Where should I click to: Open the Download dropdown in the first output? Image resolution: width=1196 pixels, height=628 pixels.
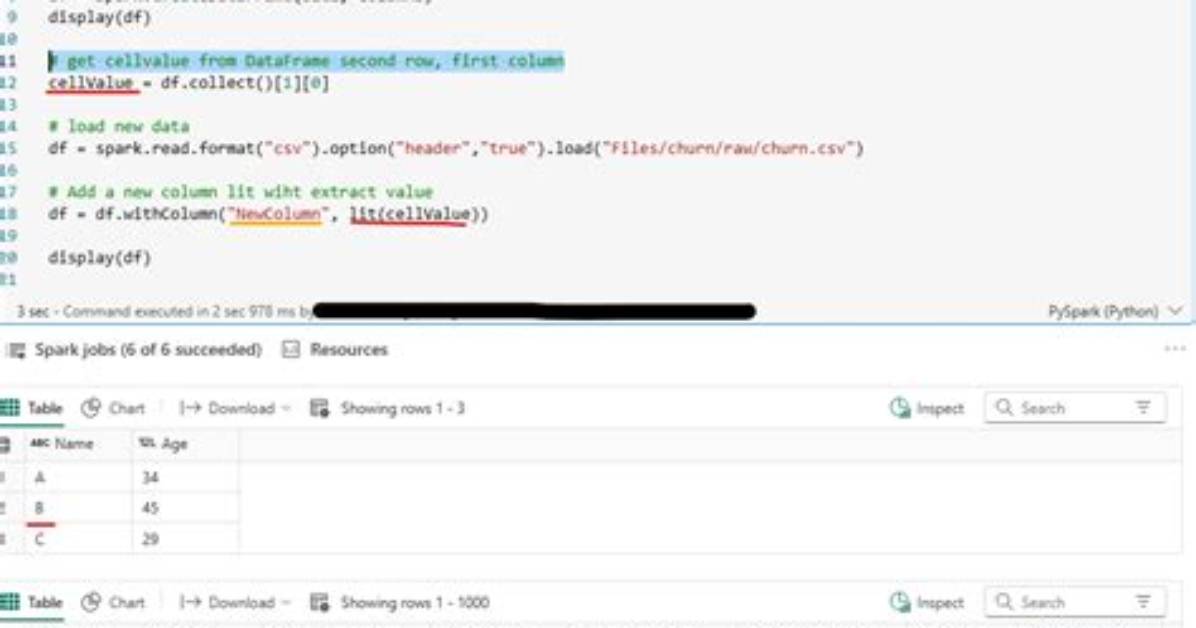pos(235,408)
